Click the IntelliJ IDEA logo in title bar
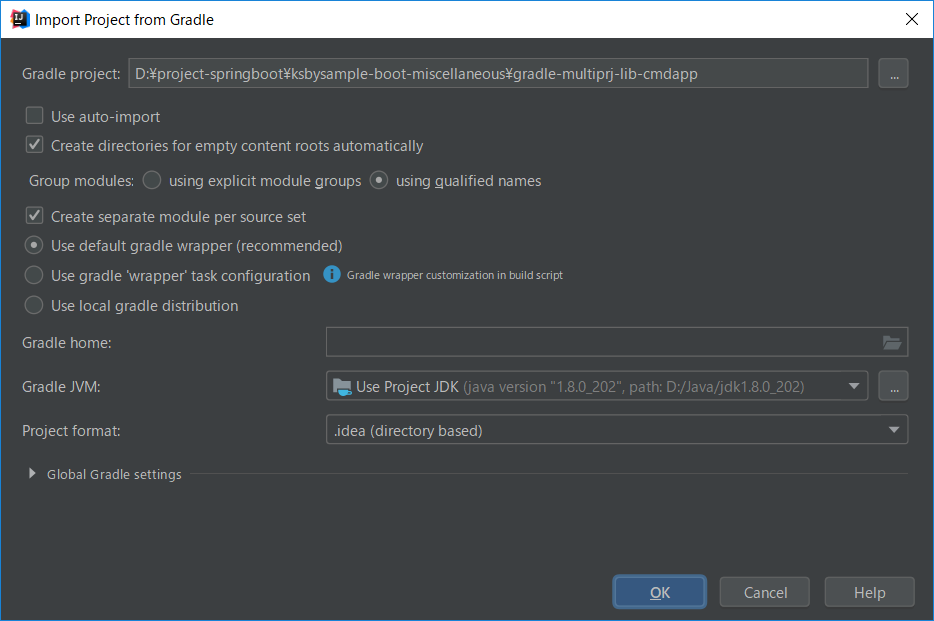934x621 pixels. (20, 19)
